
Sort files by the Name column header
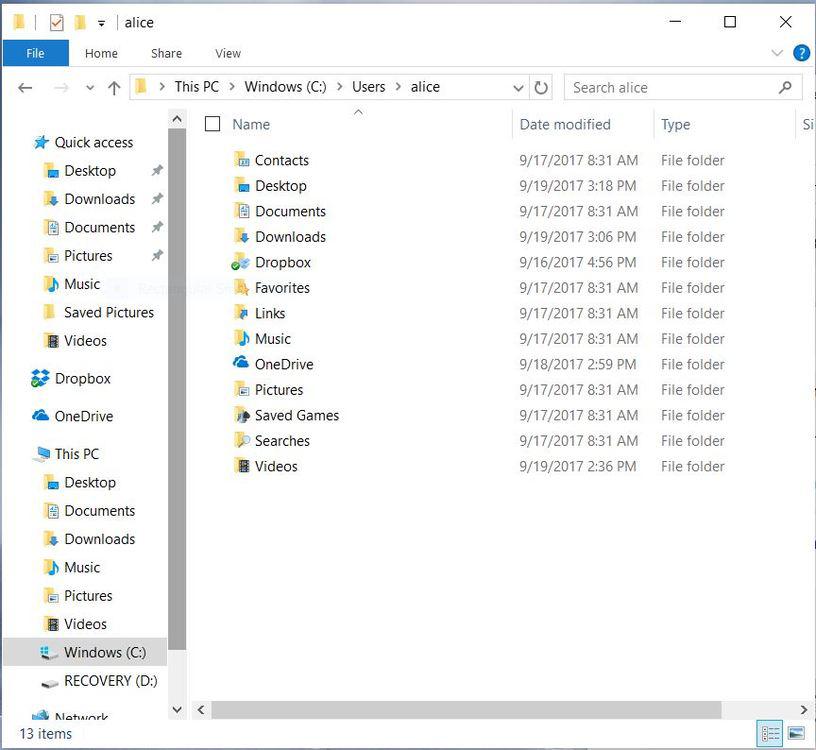coord(253,123)
